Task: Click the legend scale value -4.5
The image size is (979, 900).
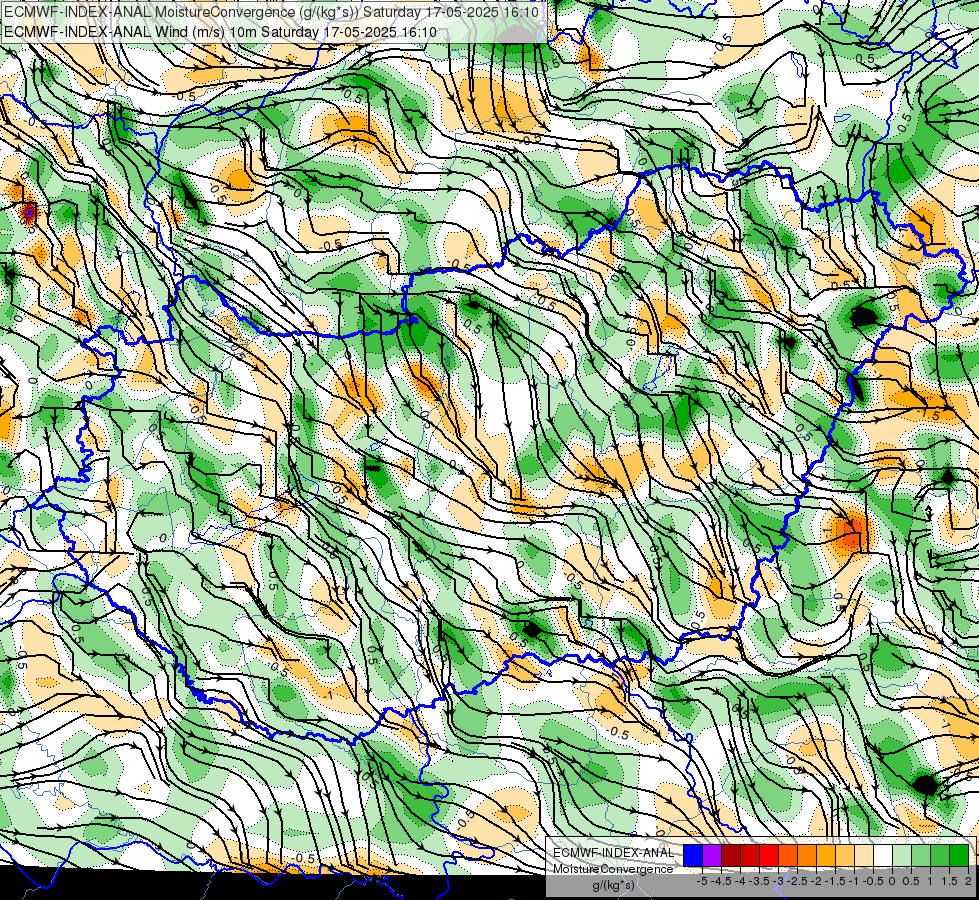Action: (x=721, y=881)
